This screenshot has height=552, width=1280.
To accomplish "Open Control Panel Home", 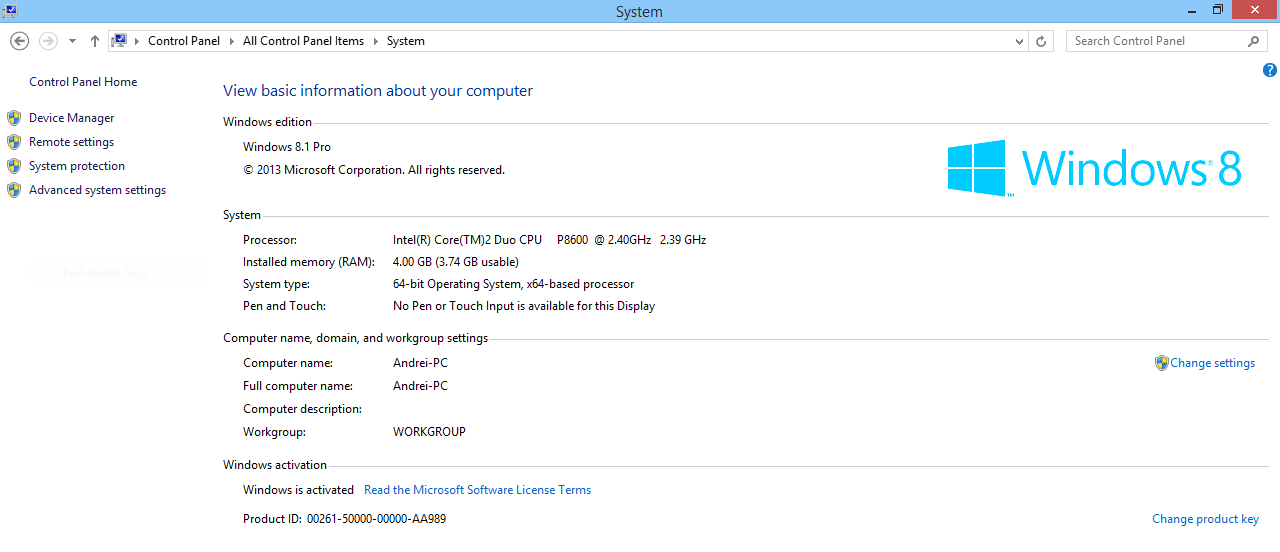I will (83, 82).
